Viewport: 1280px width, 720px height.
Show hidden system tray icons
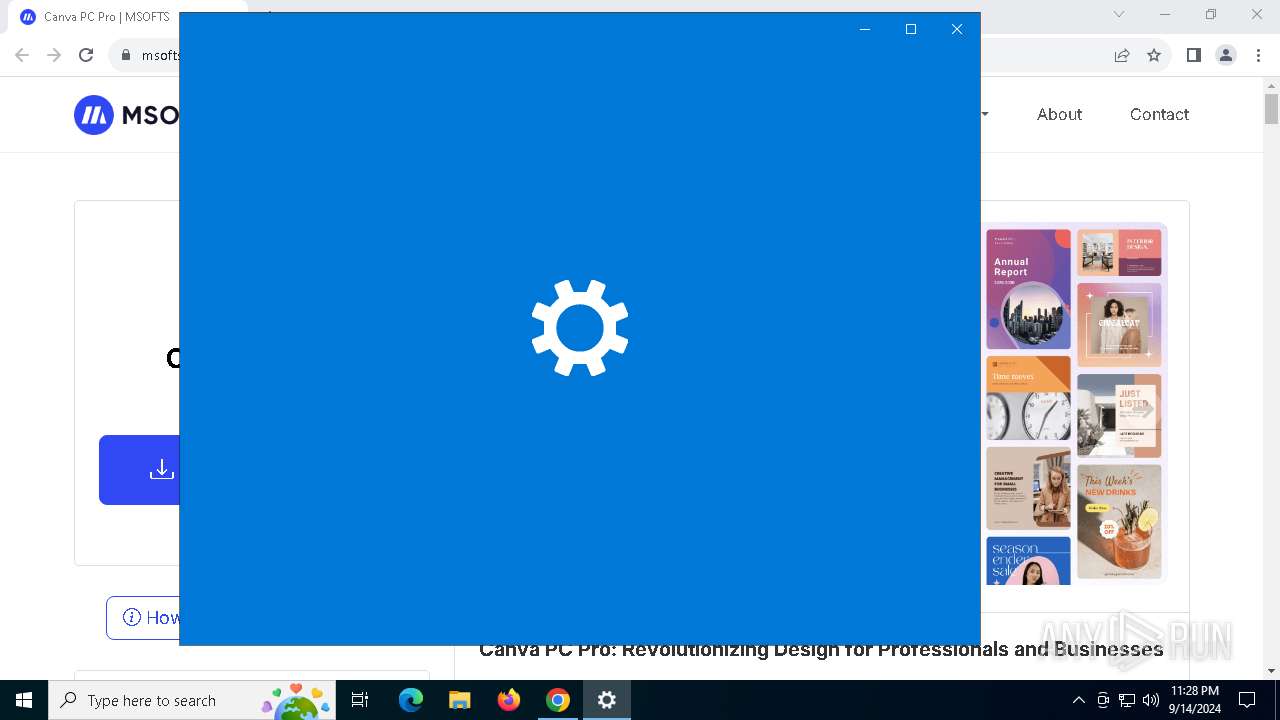(x=1079, y=700)
